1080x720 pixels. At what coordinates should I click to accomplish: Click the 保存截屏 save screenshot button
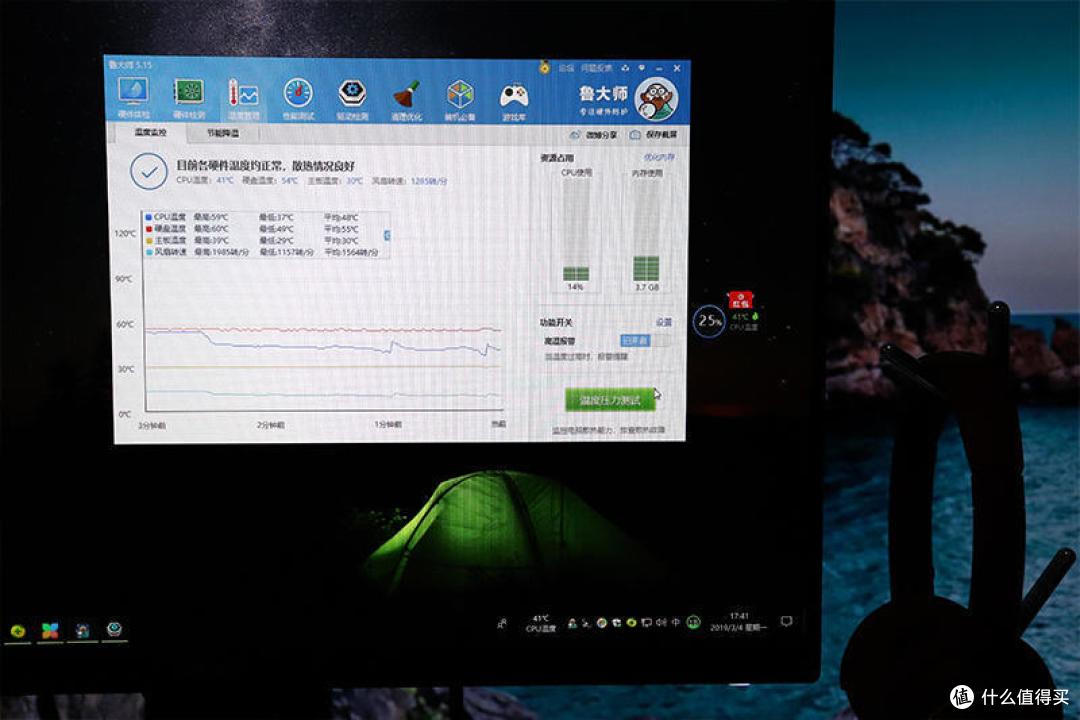(x=654, y=134)
